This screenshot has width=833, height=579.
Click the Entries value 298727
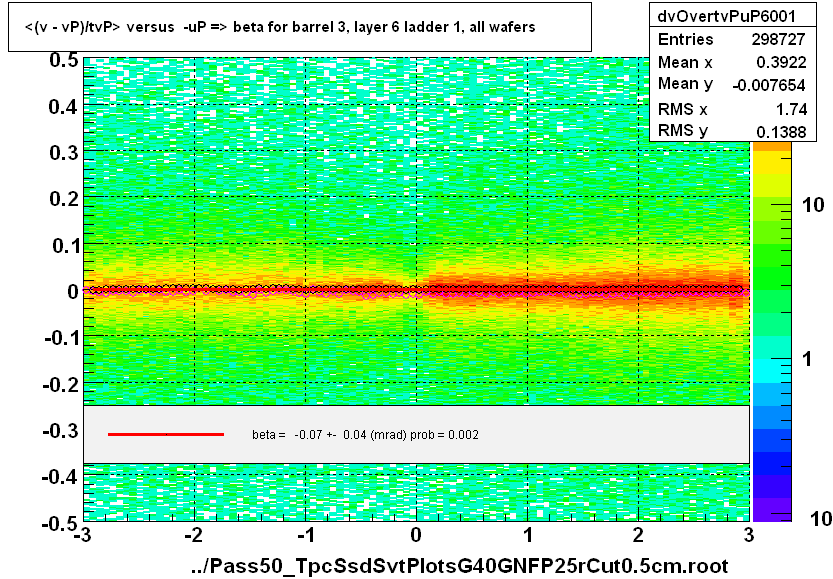tap(778, 39)
